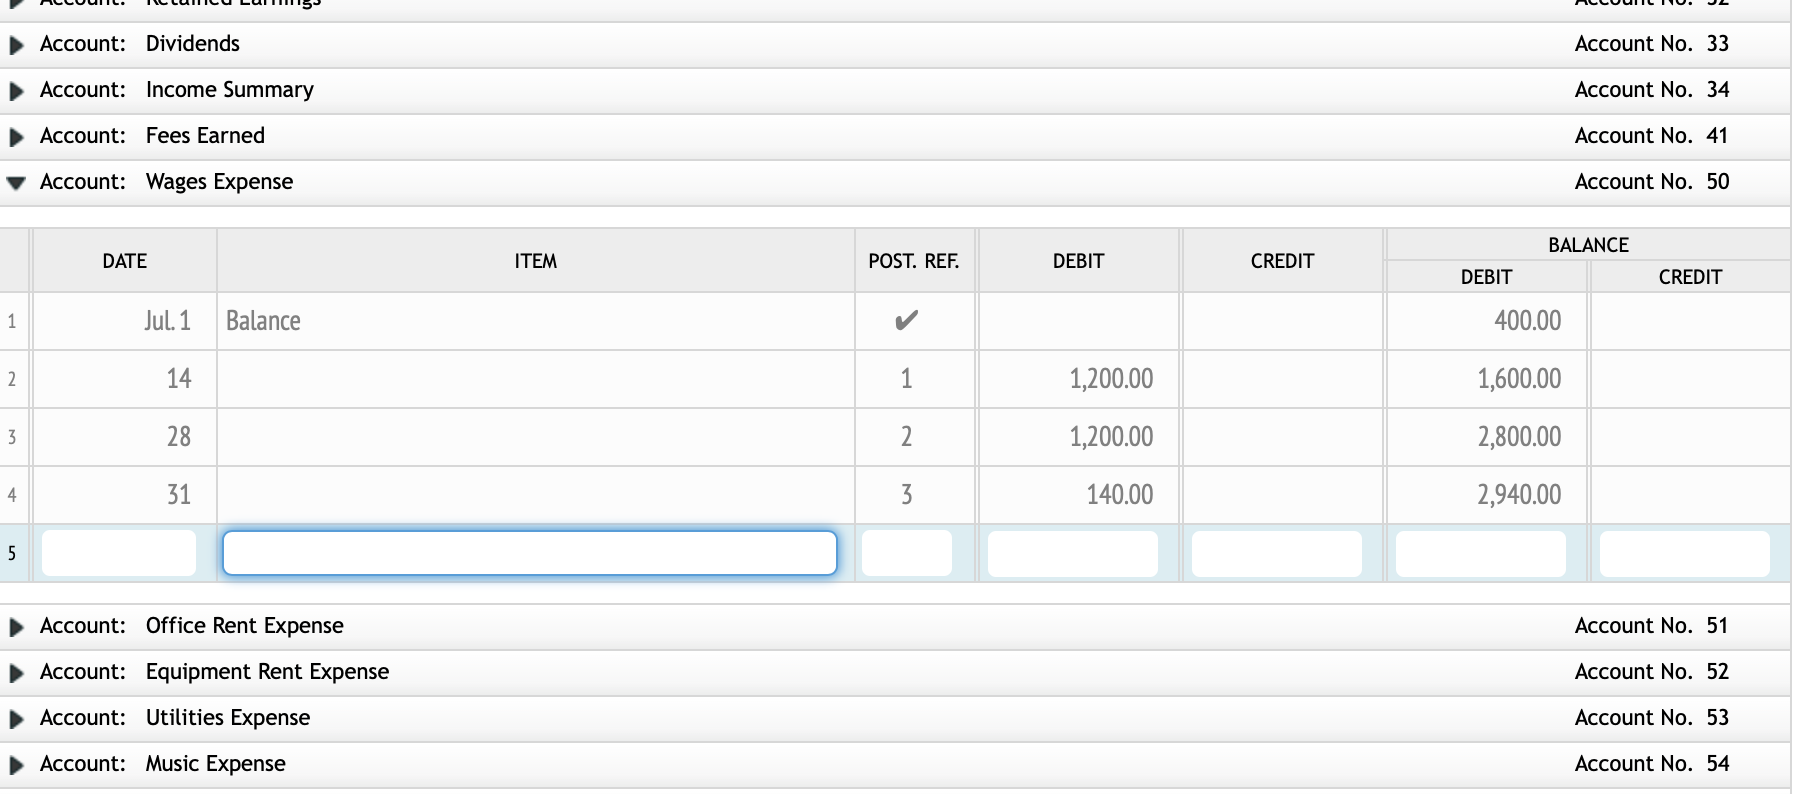Expand the Income Summary account

coord(15,90)
